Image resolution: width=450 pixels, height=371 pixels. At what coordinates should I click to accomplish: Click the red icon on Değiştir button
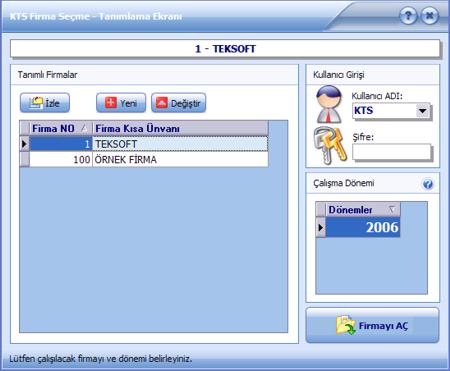[x=162, y=103]
